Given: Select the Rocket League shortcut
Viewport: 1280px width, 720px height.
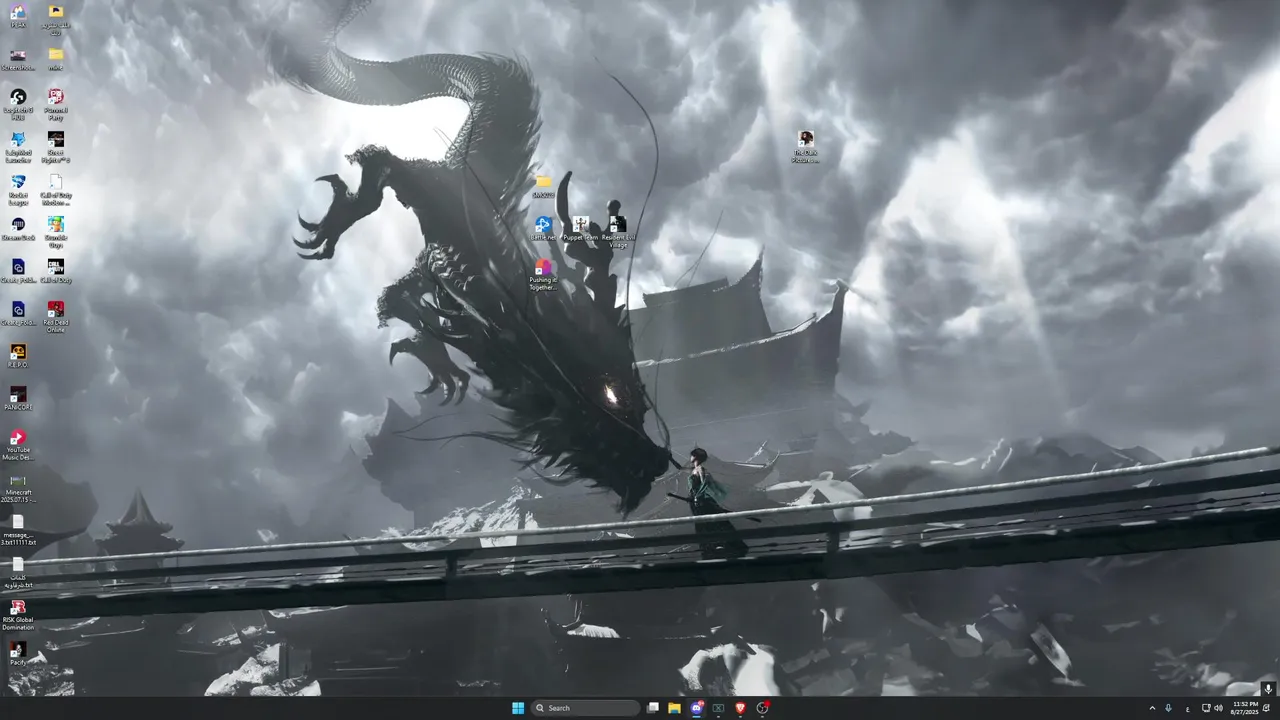Looking at the screenshot, I should pos(18,188).
